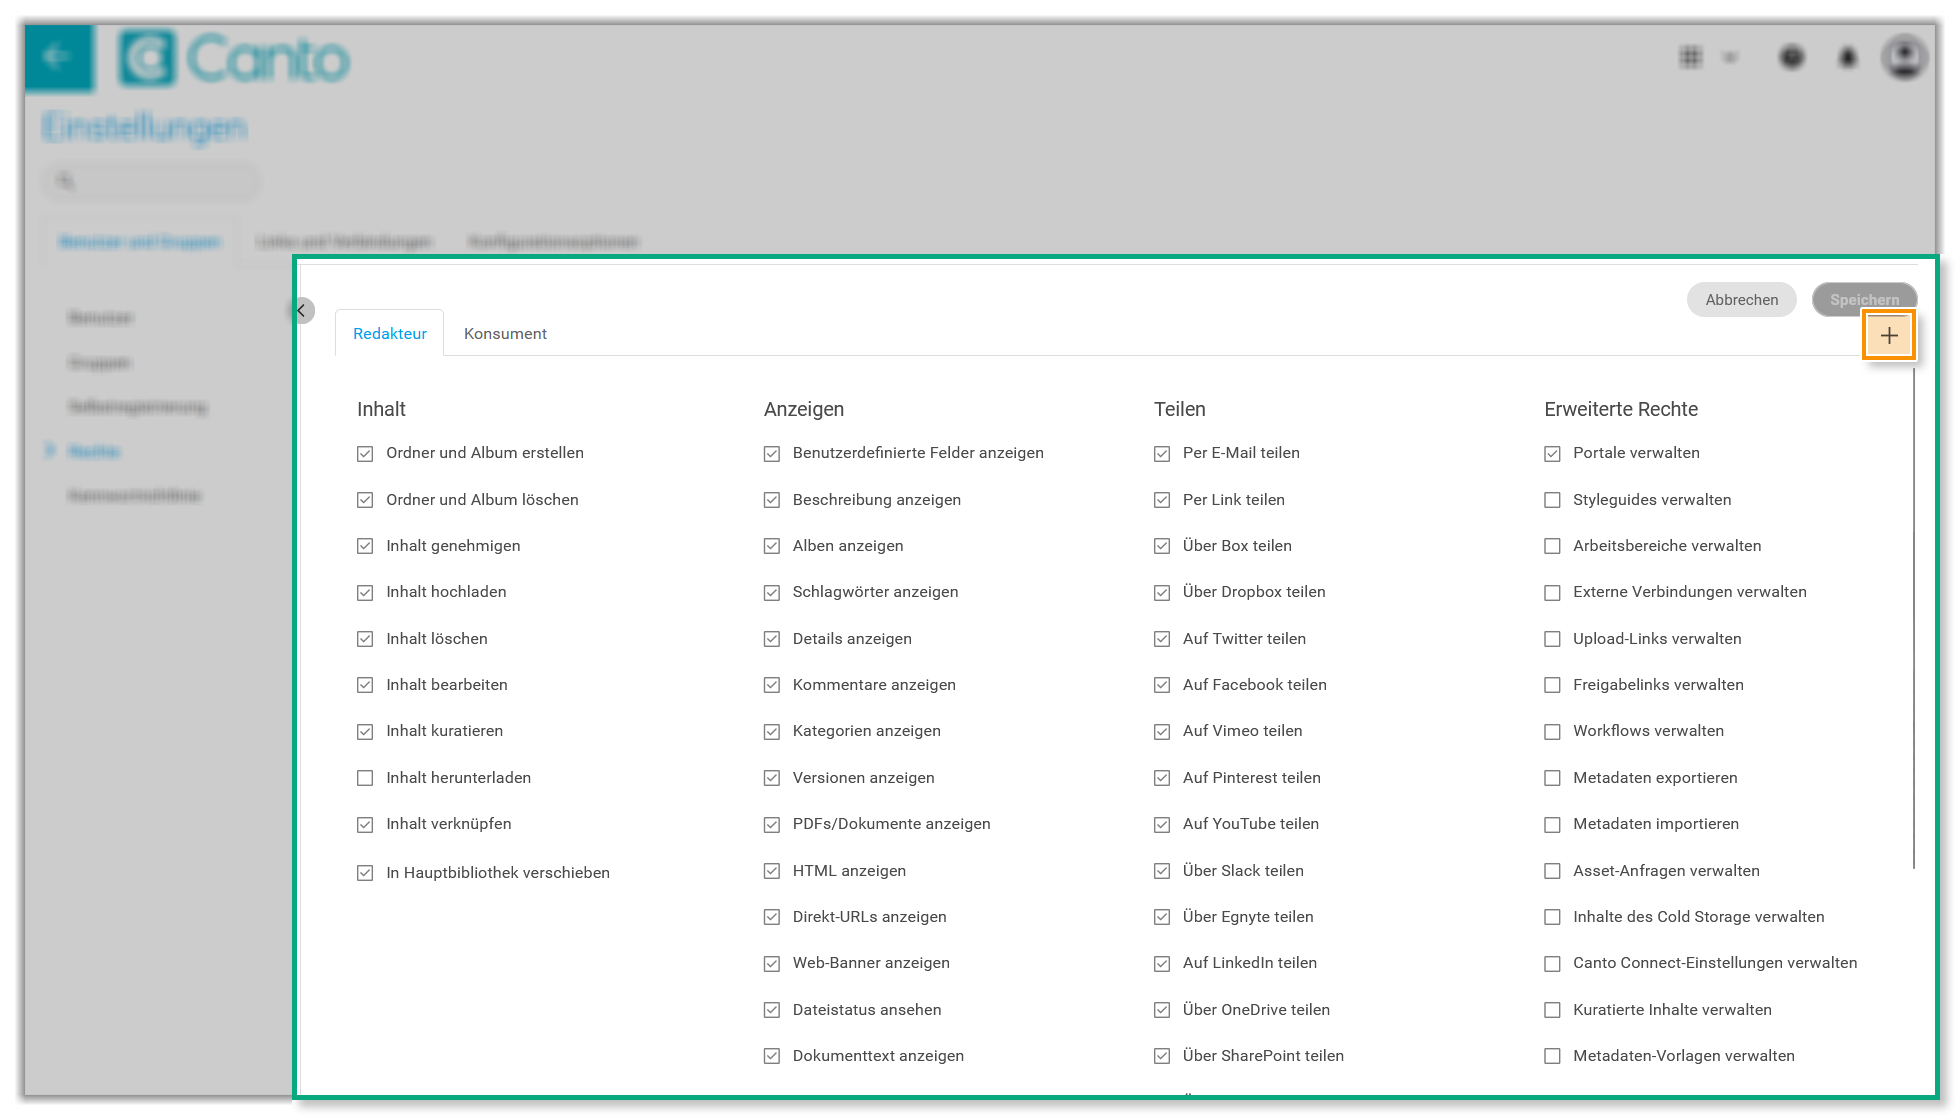The image size is (1960, 1120).
Task: Uncheck Ordner und Album löschen
Action: [x=365, y=500]
